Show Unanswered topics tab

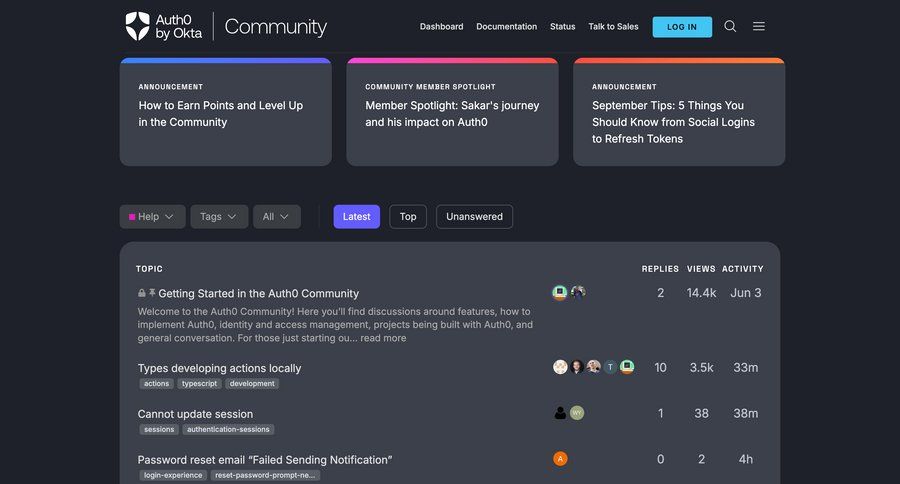(474, 216)
